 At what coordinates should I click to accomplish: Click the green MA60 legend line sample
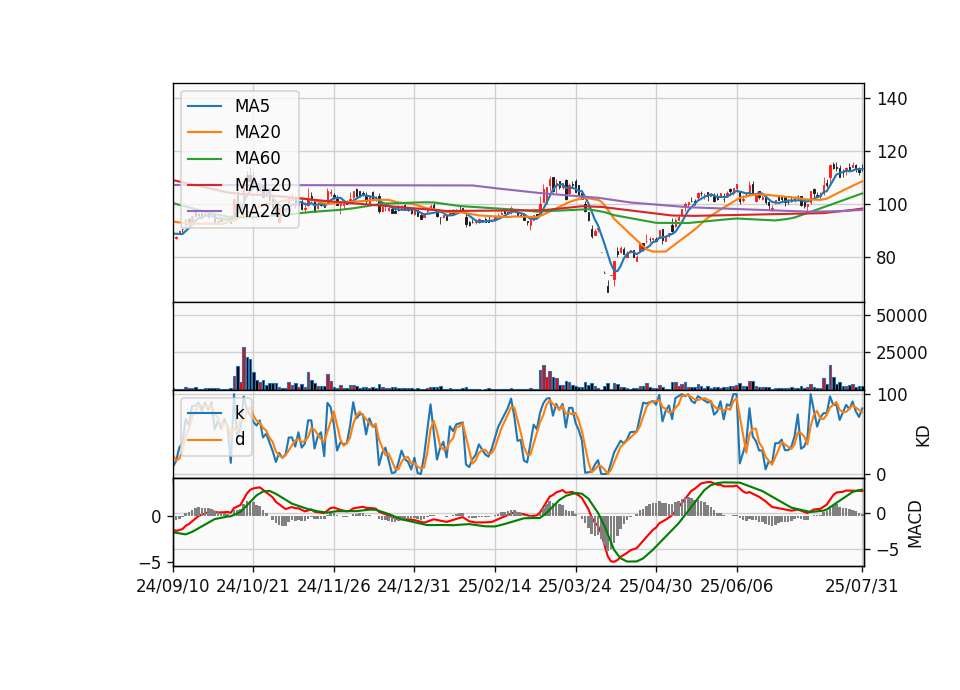pyautogui.click(x=204, y=159)
